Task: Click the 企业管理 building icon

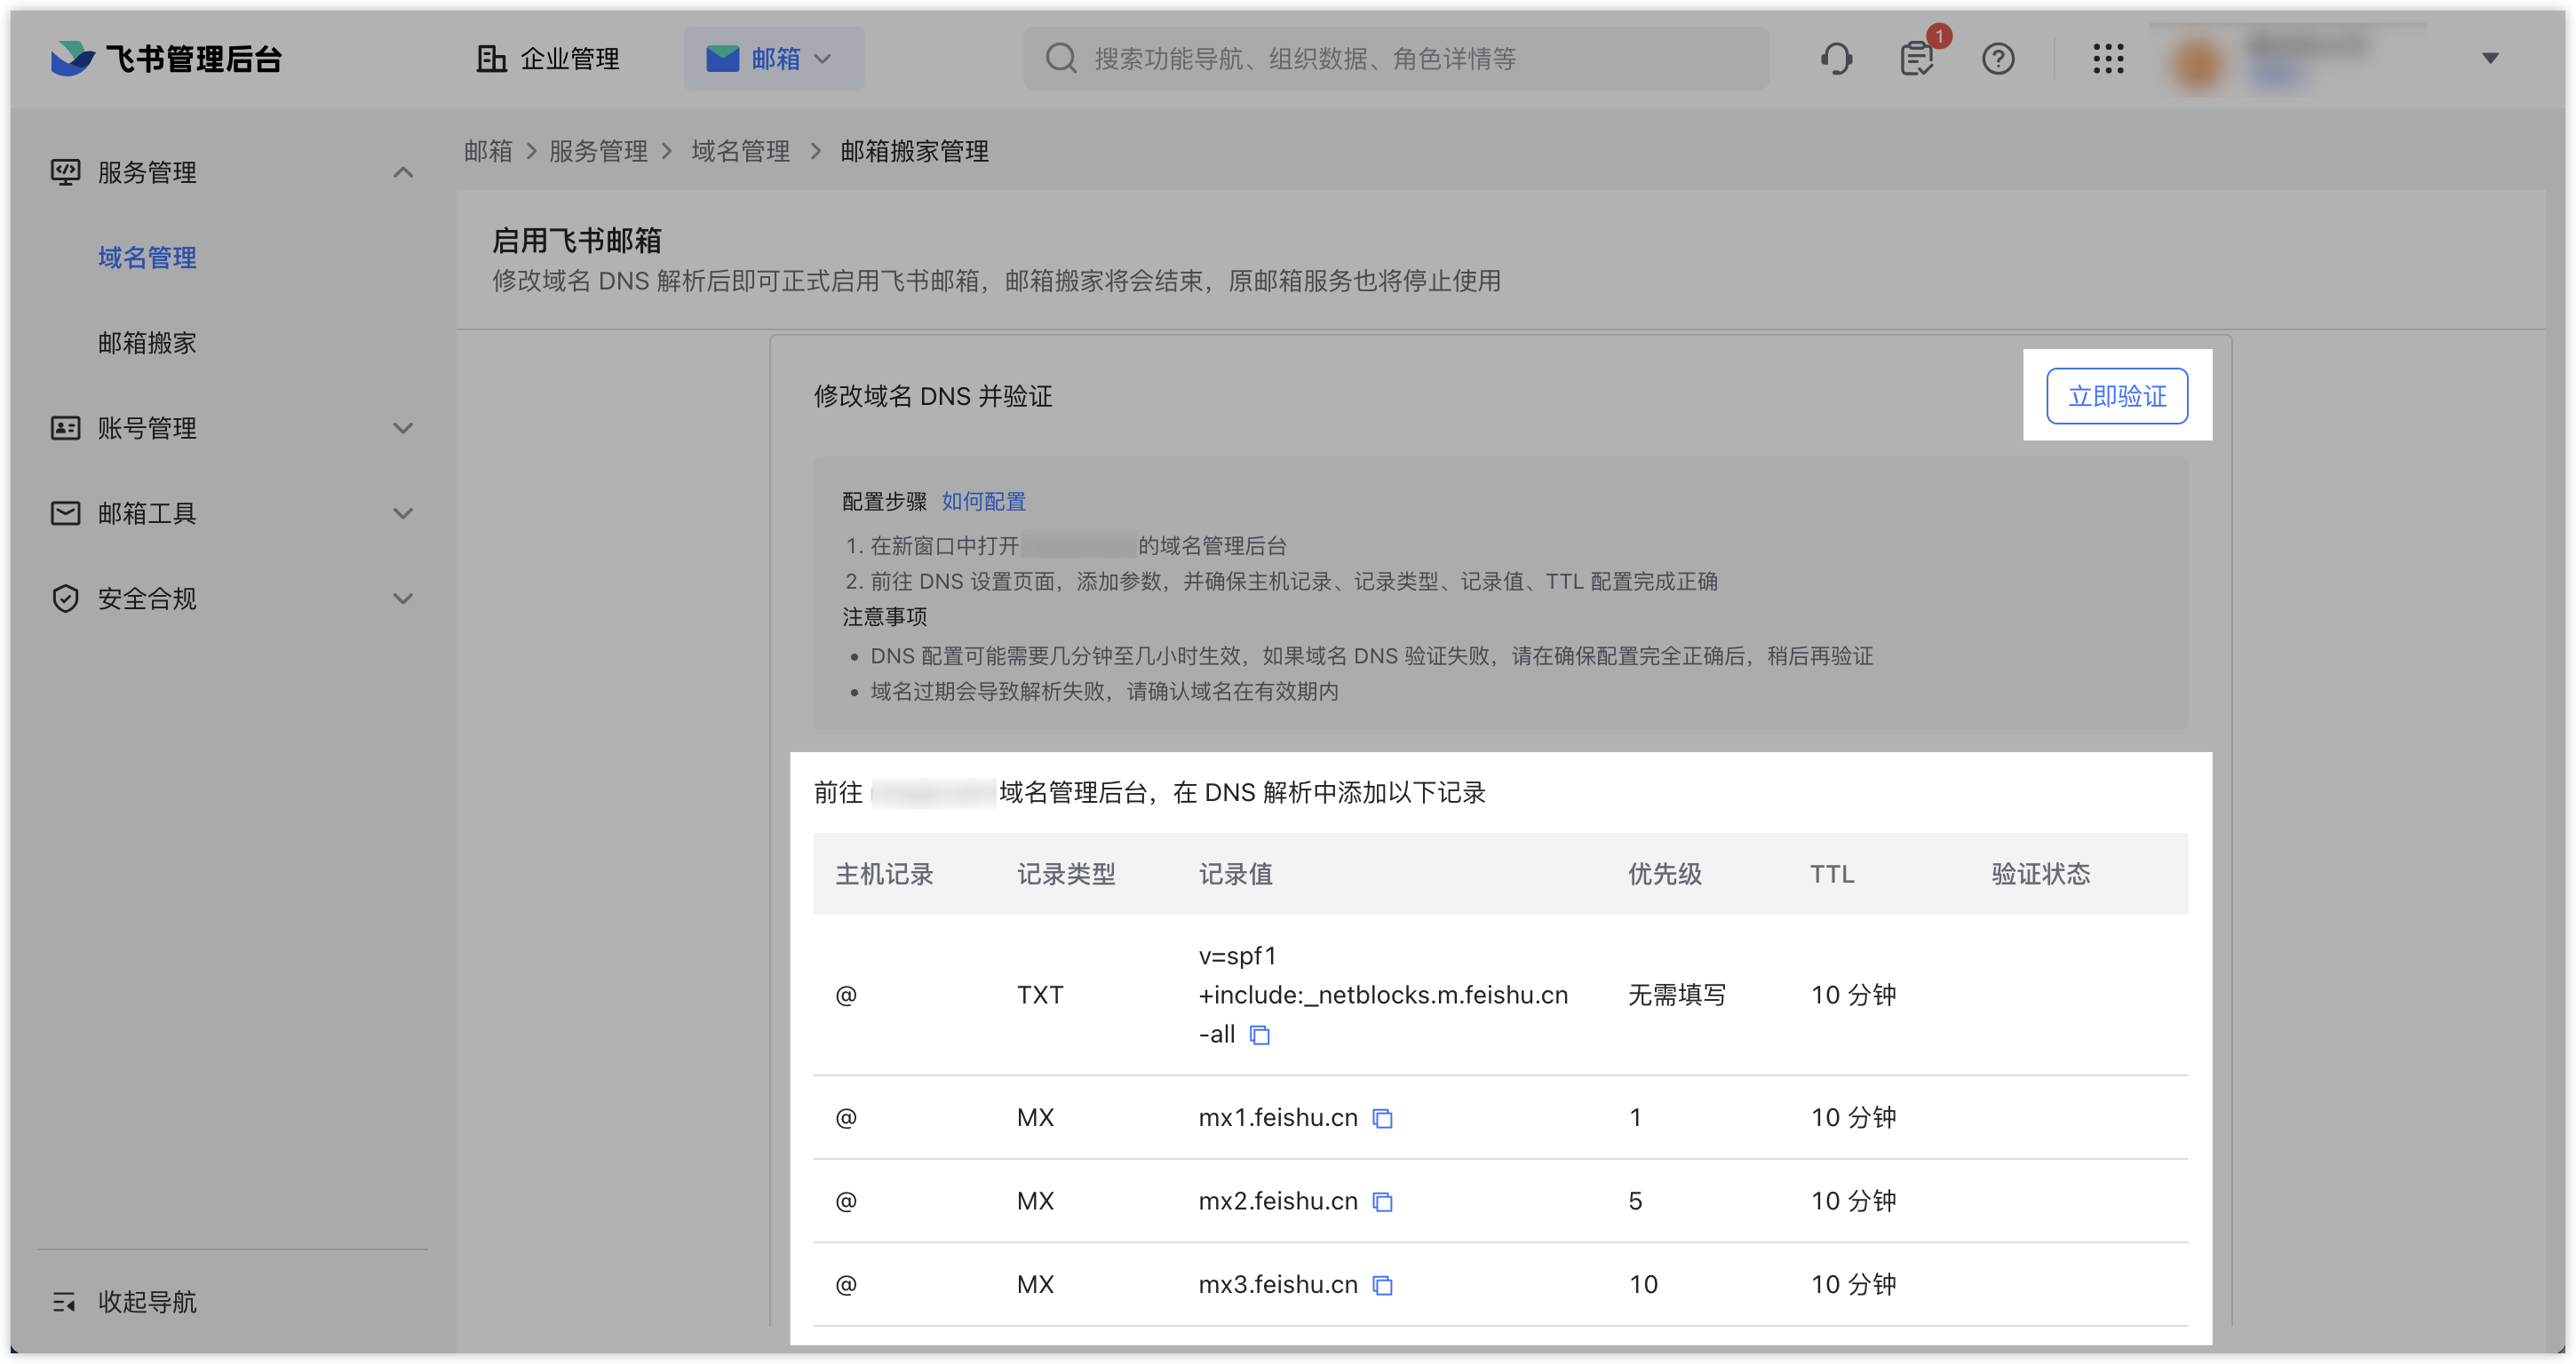Action: [491, 59]
